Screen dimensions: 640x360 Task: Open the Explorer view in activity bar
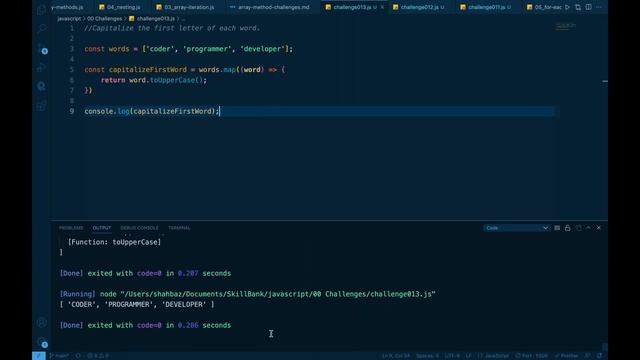[41, 10]
